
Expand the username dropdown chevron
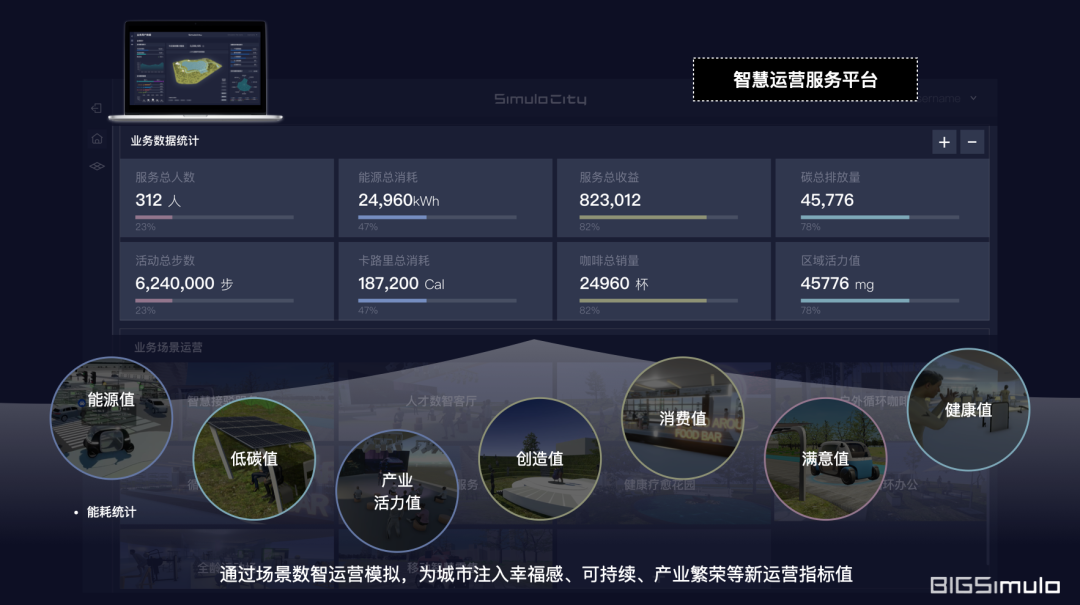point(973,99)
